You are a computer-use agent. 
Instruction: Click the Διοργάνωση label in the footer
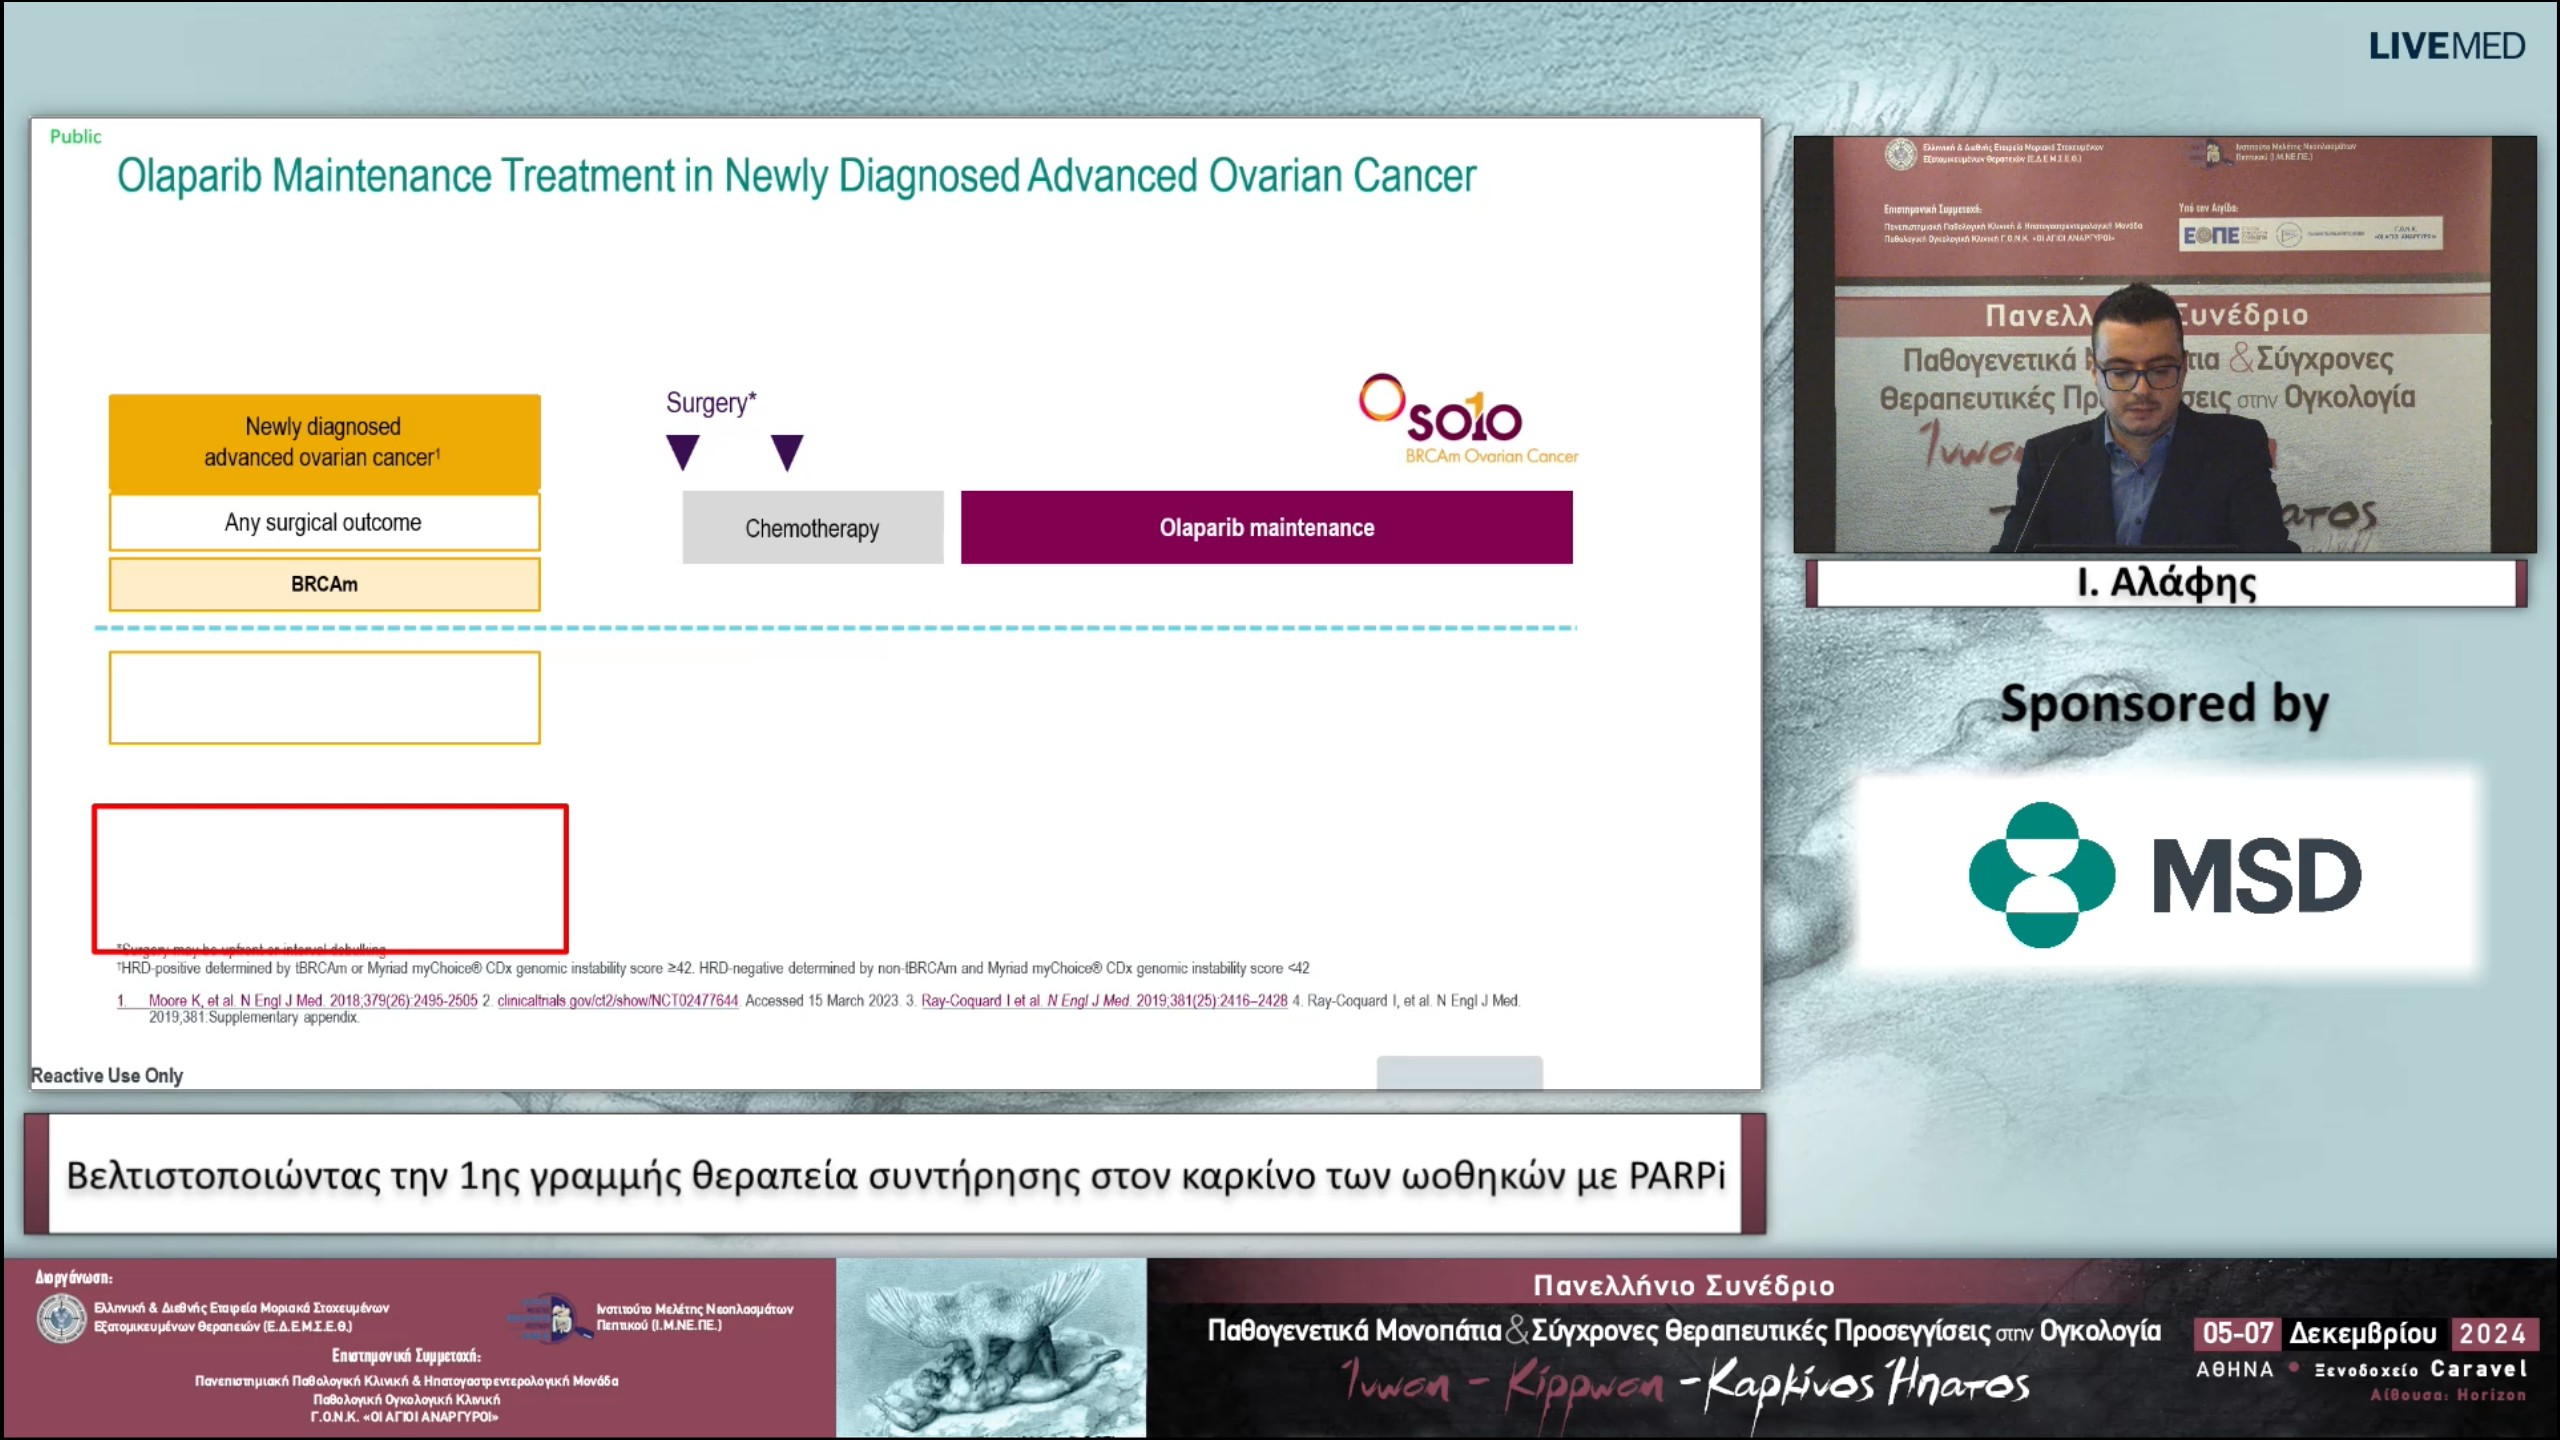pos(74,1277)
